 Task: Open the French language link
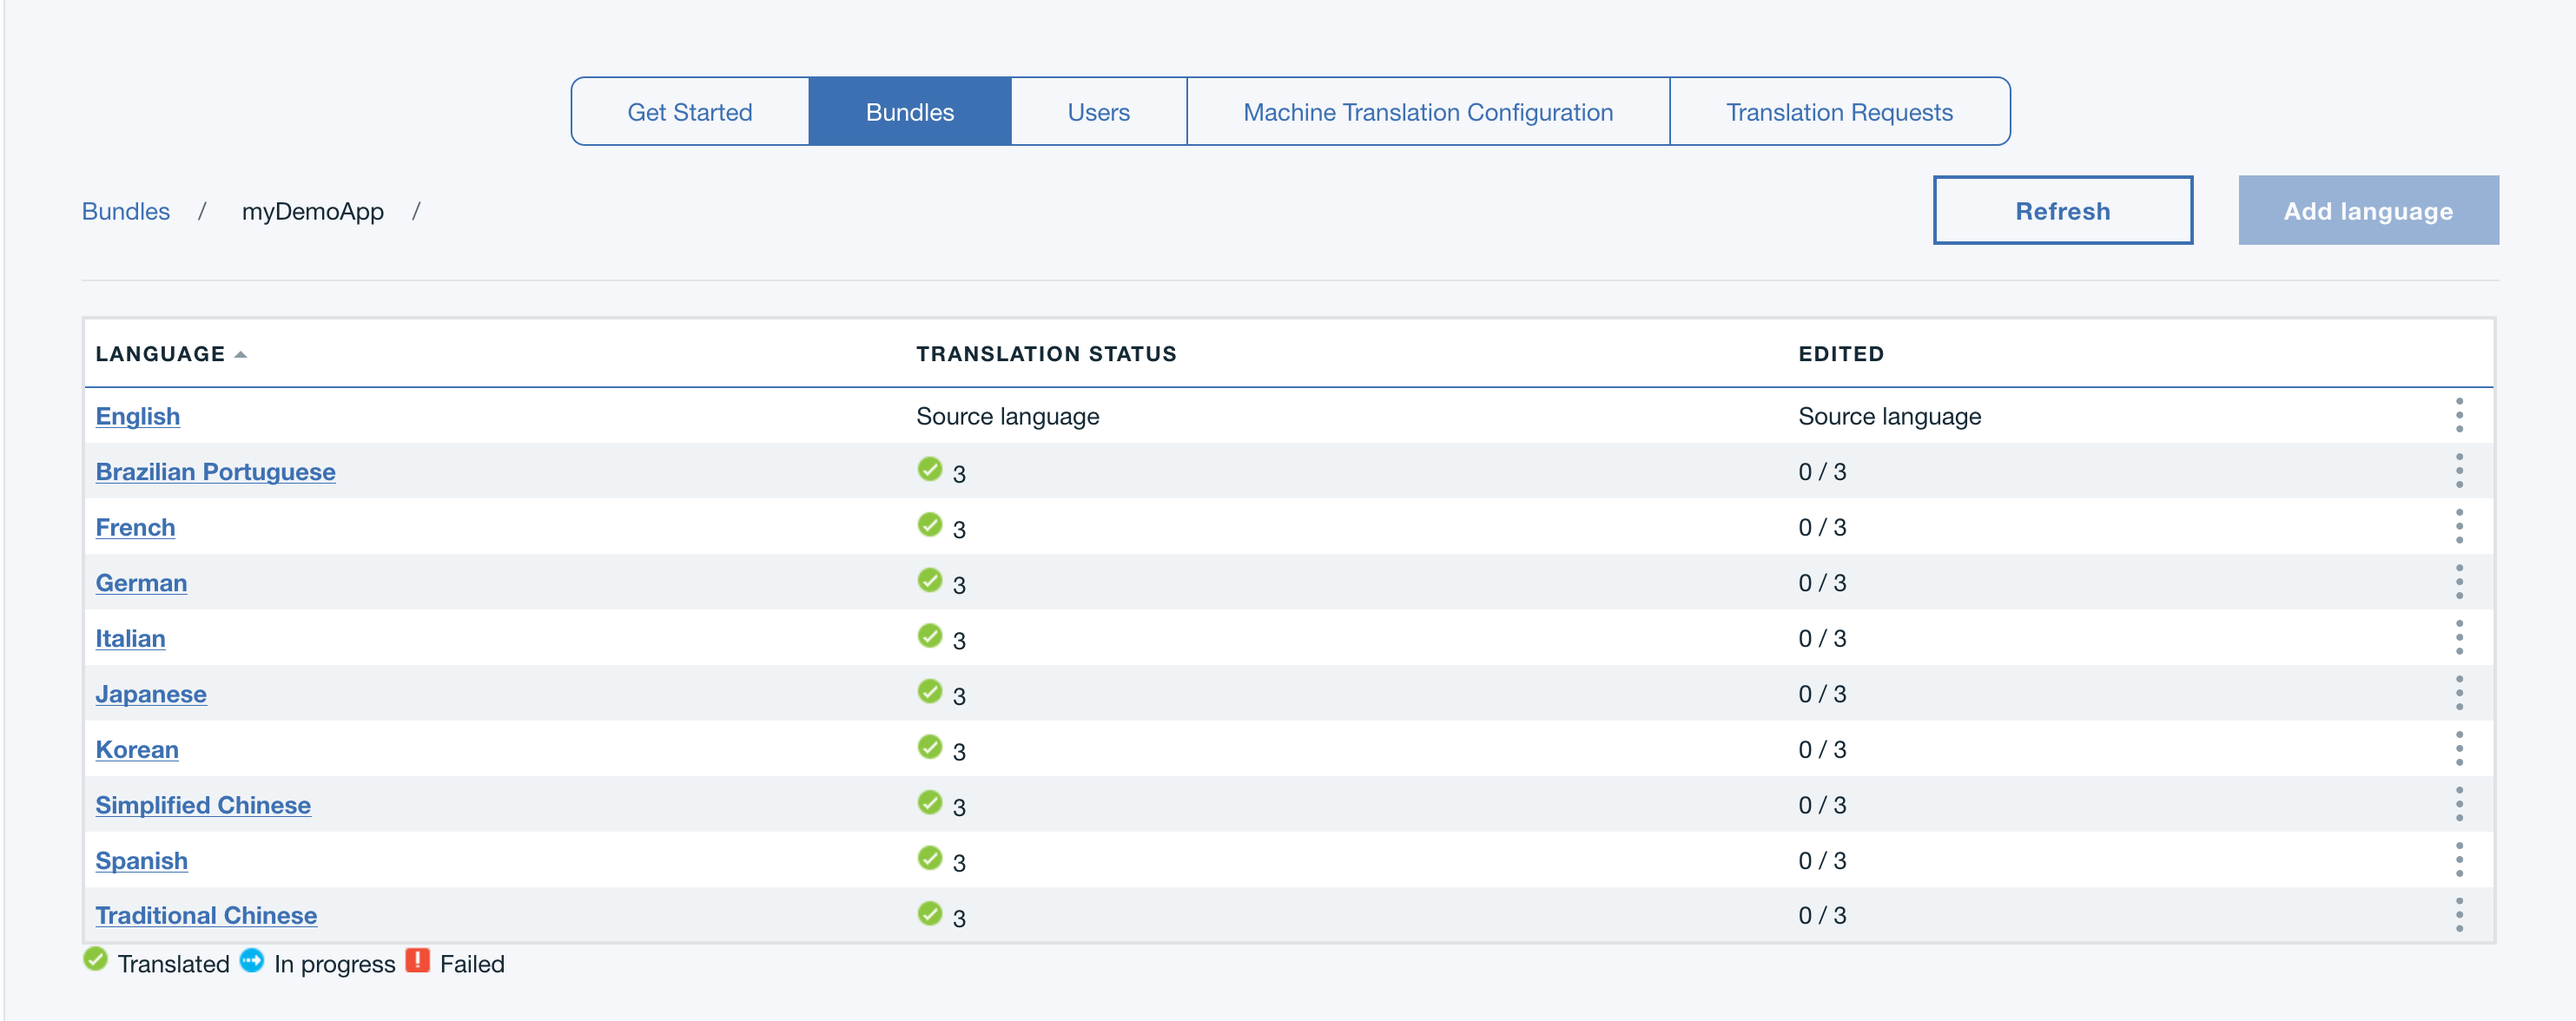point(135,527)
